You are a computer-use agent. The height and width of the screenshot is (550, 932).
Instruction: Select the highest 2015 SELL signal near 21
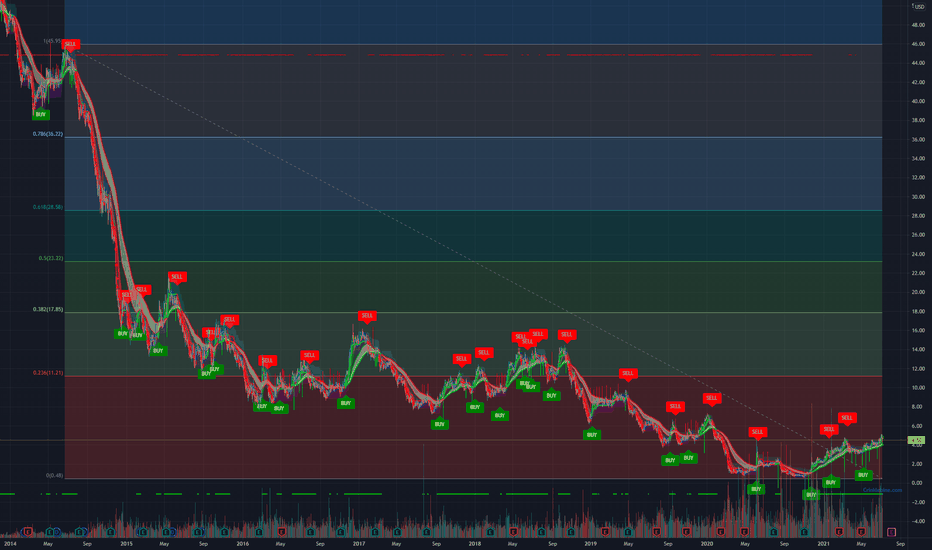[x=177, y=277]
